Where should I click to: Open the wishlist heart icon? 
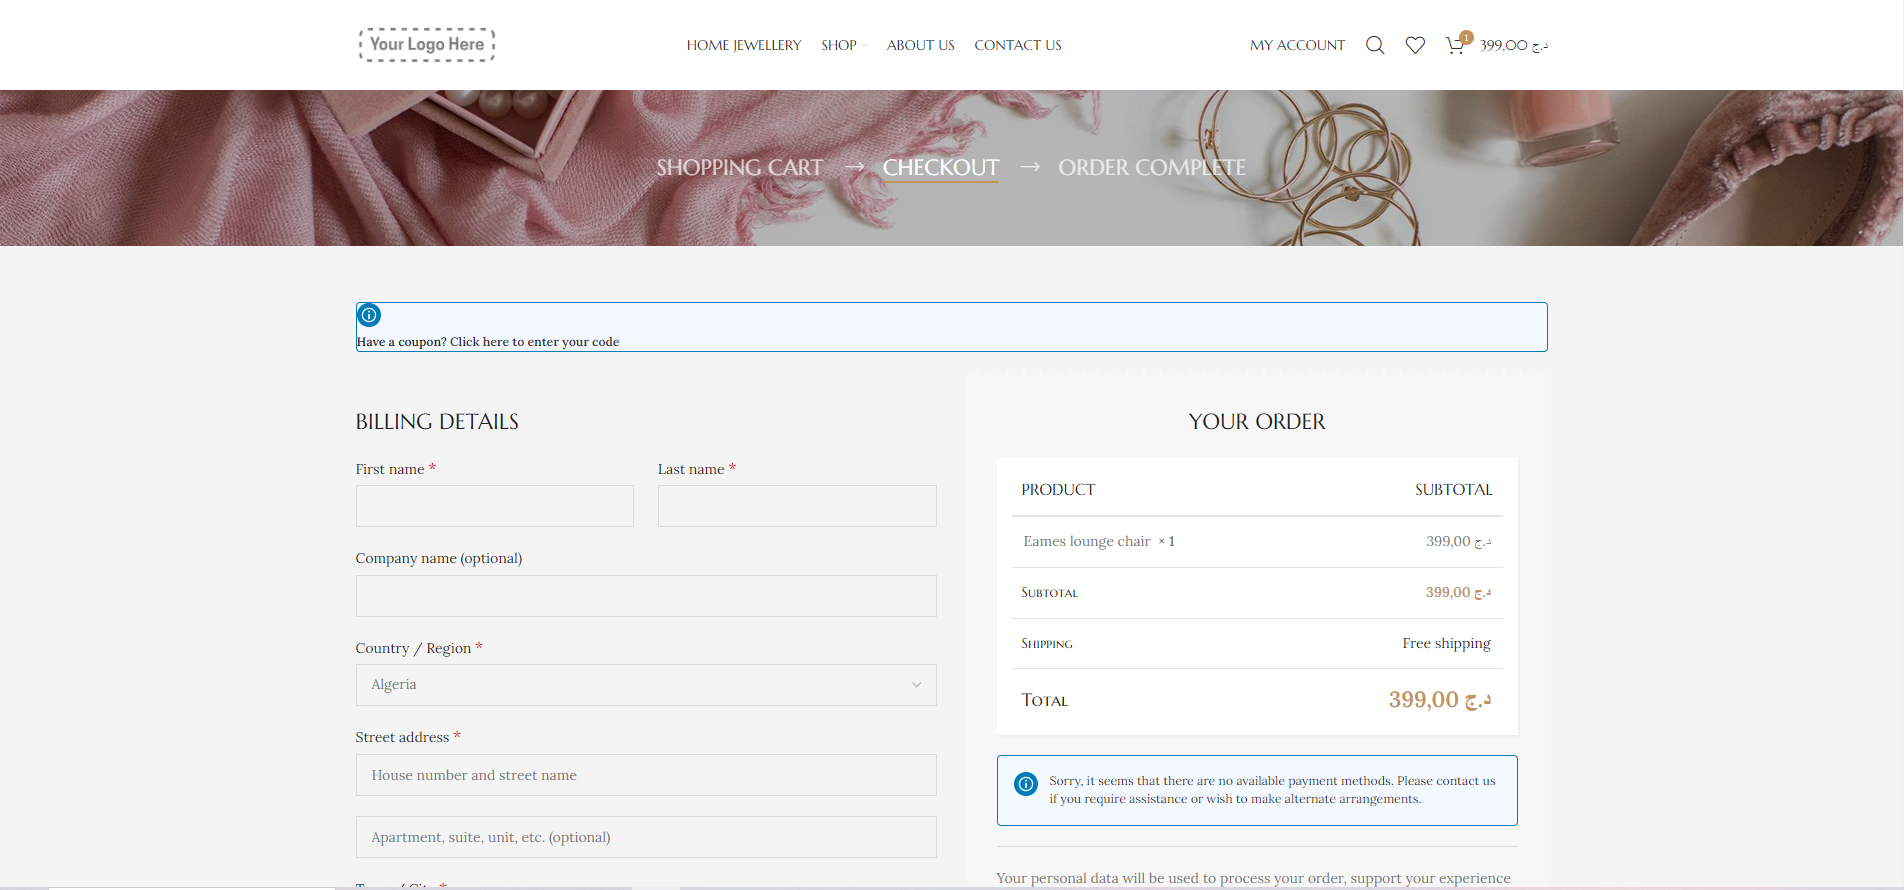tap(1415, 45)
